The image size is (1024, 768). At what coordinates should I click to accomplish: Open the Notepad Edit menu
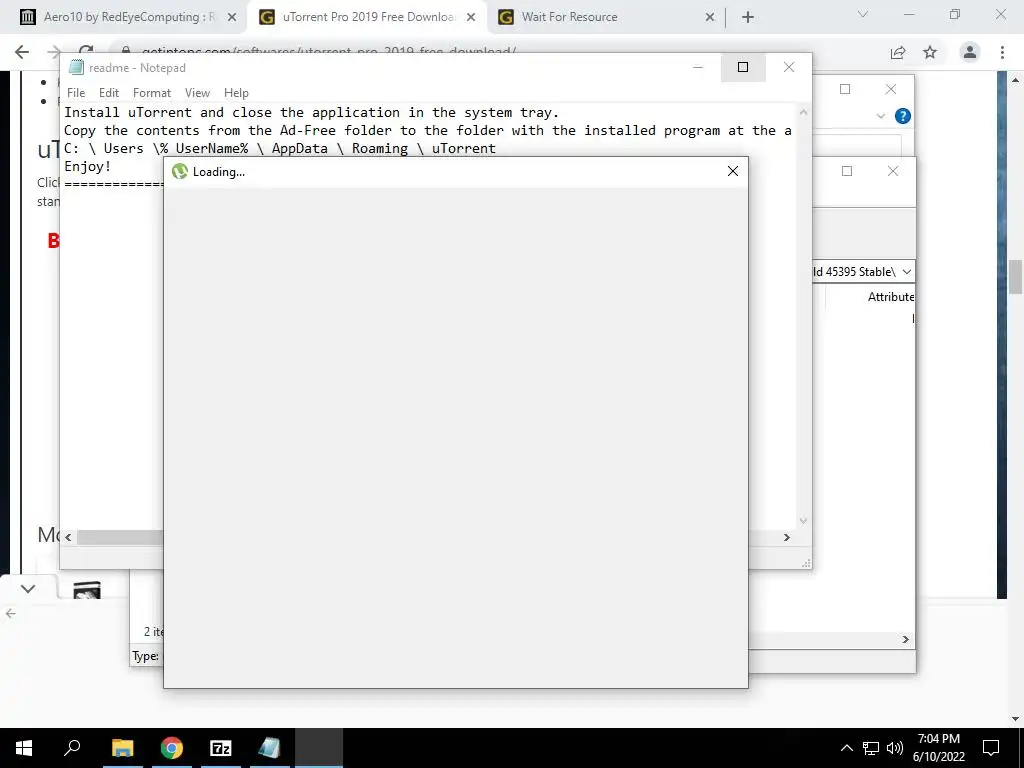pyautogui.click(x=108, y=93)
